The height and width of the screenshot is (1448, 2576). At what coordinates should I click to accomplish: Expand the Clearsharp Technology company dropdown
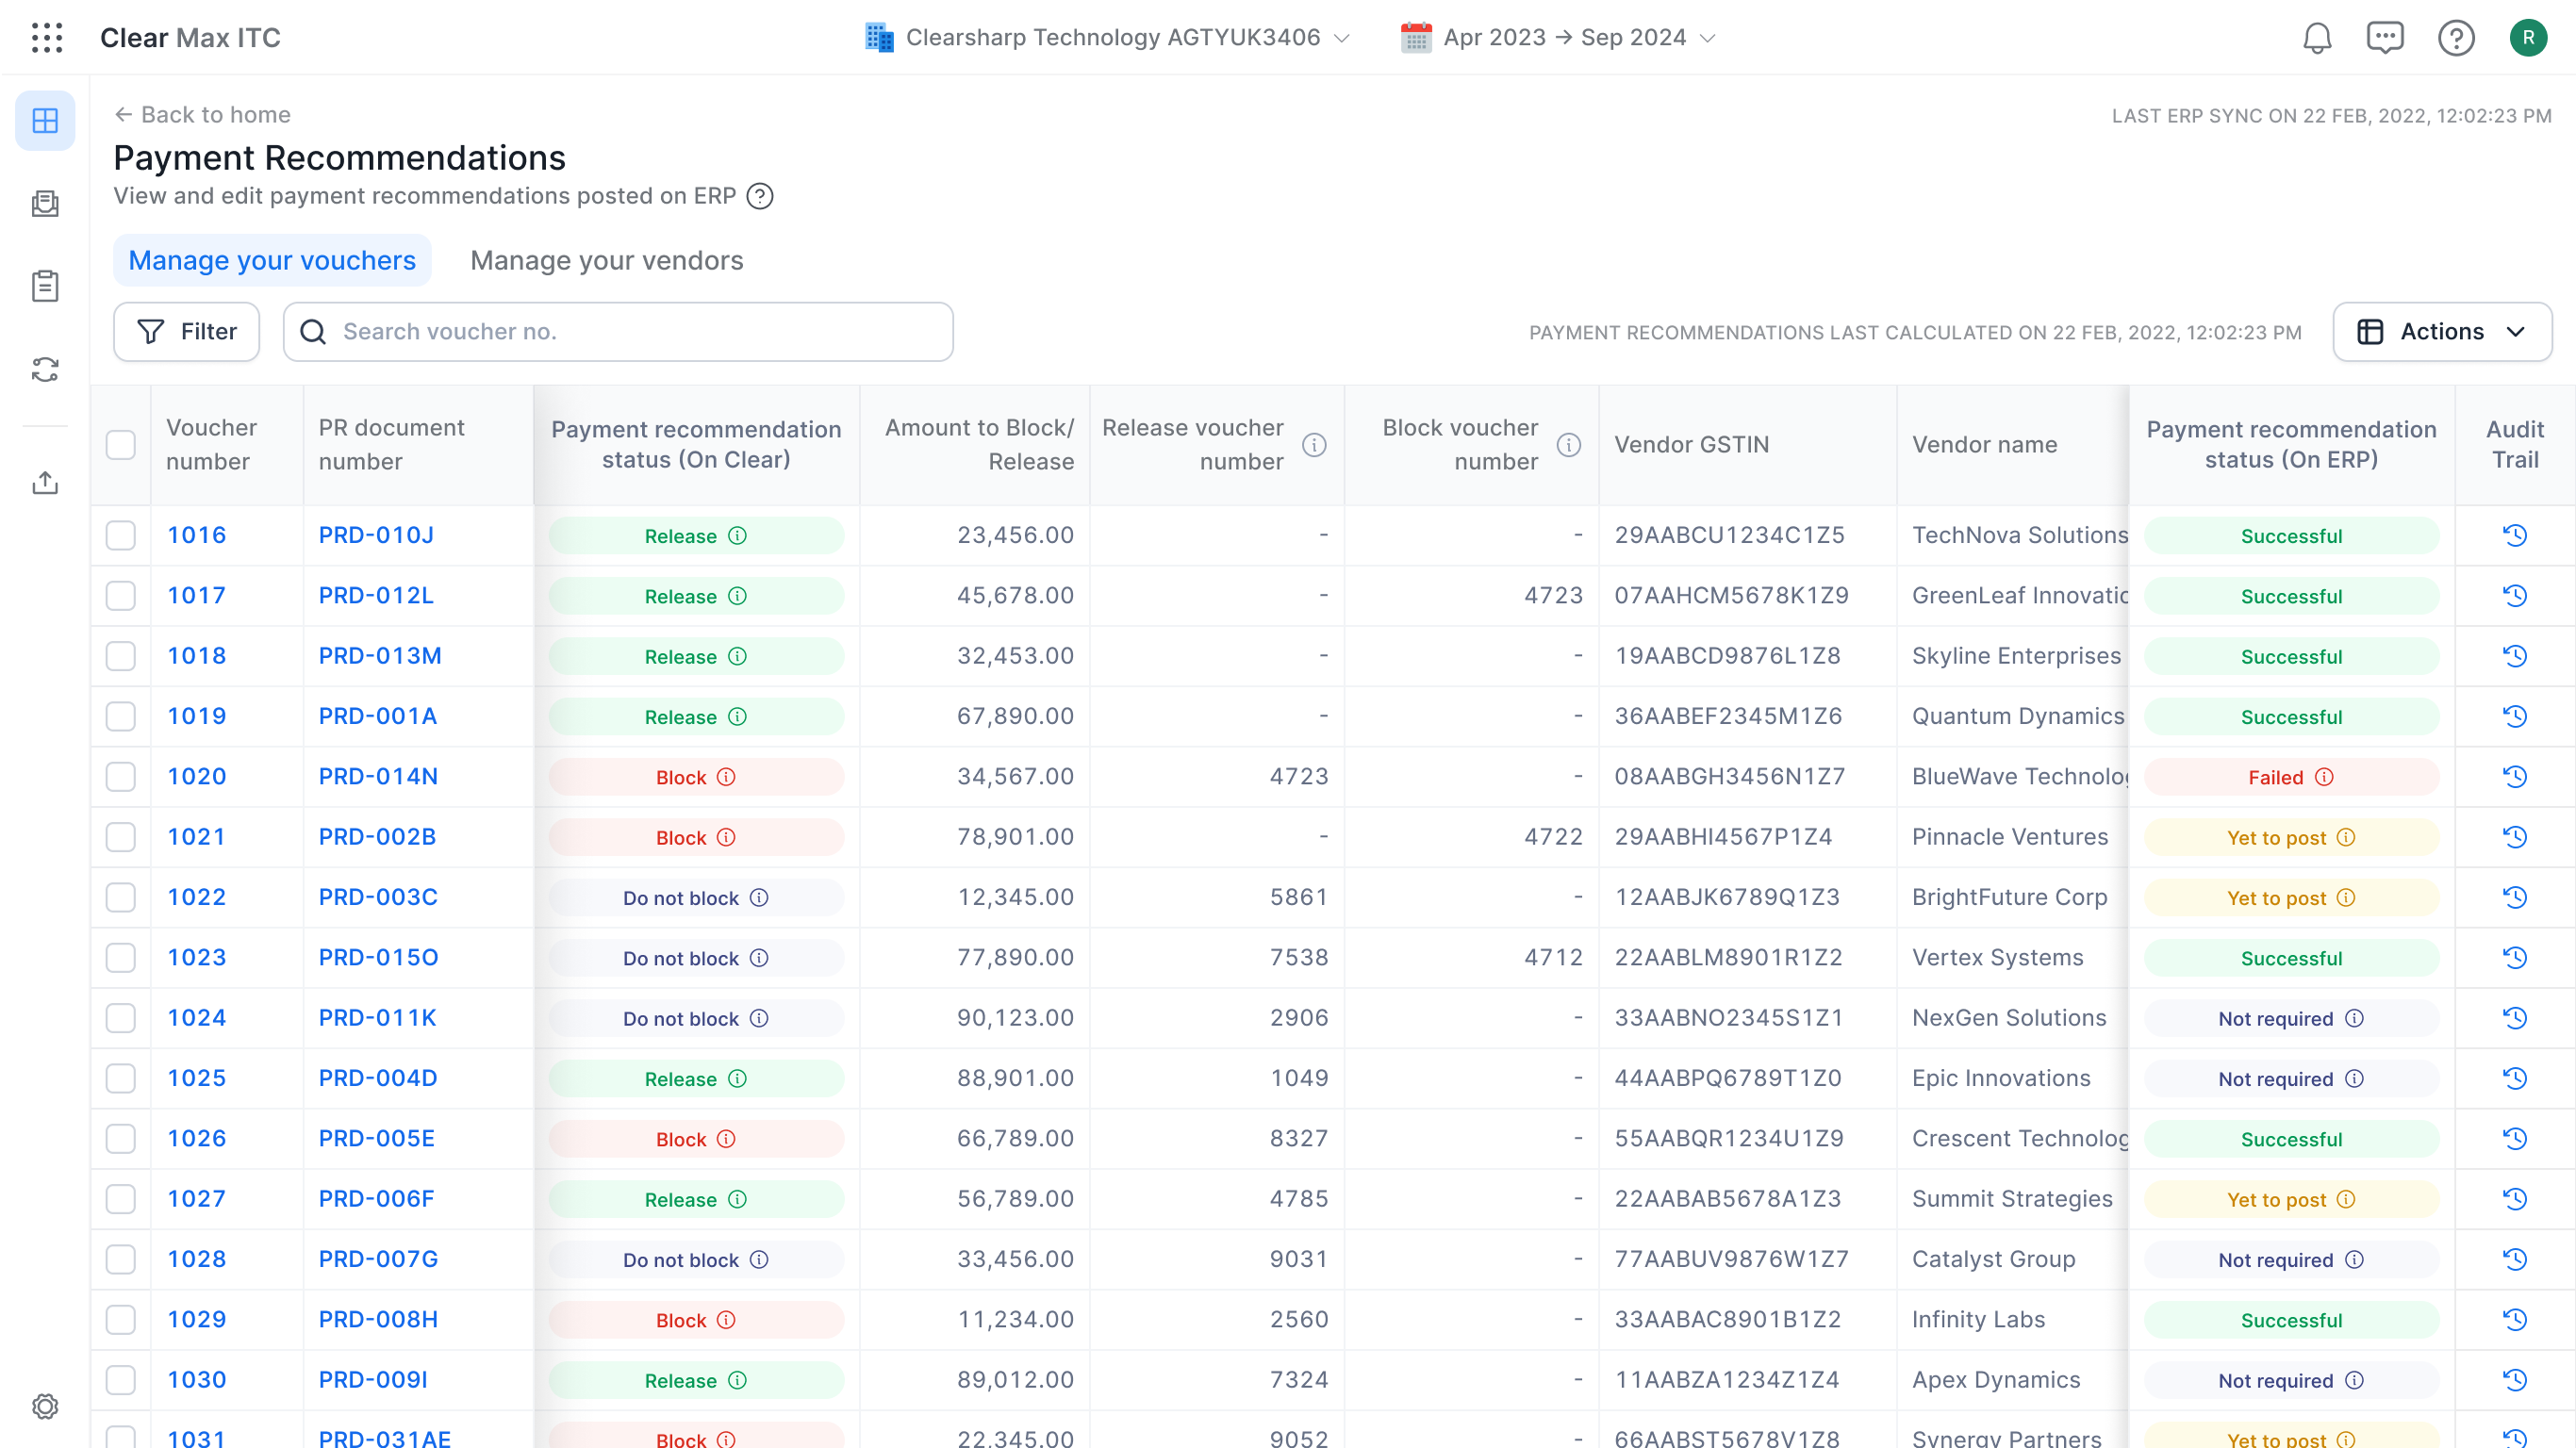[1108, 38]
